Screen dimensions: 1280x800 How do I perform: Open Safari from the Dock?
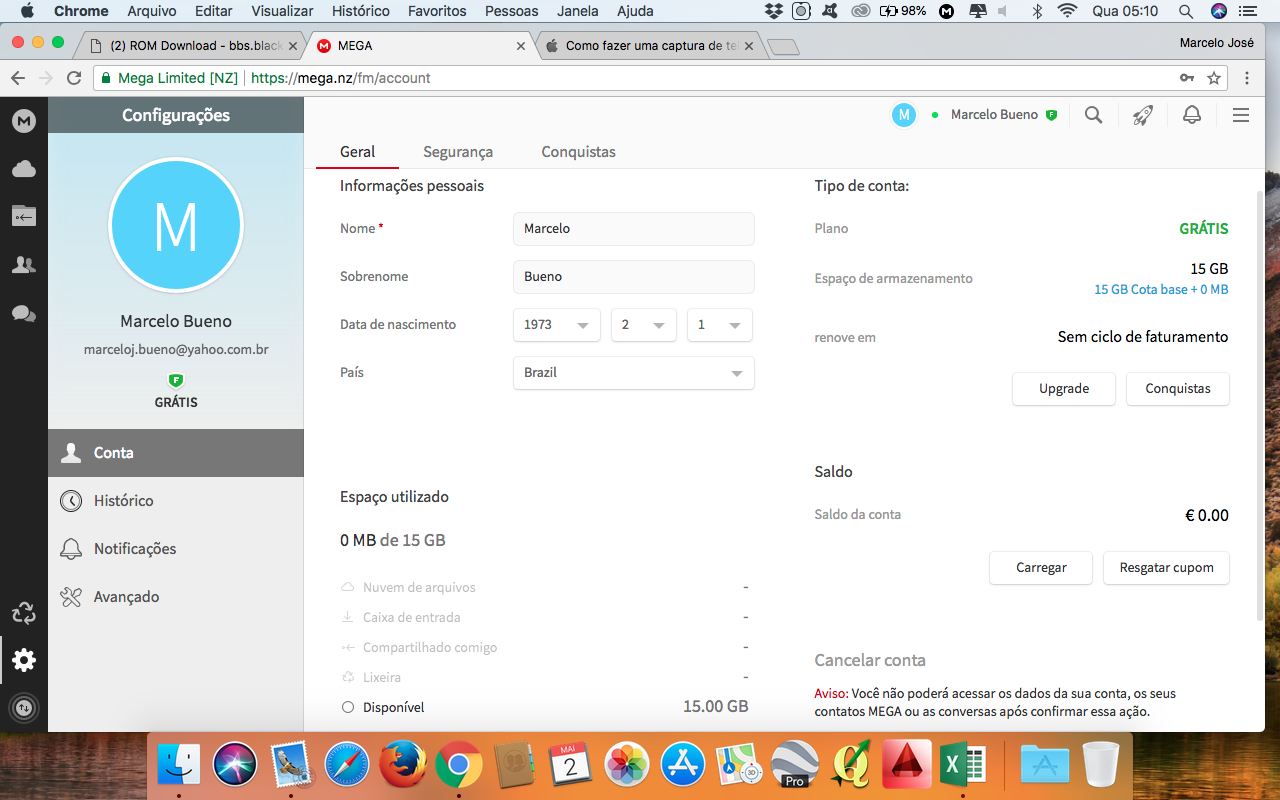(347, 766)
